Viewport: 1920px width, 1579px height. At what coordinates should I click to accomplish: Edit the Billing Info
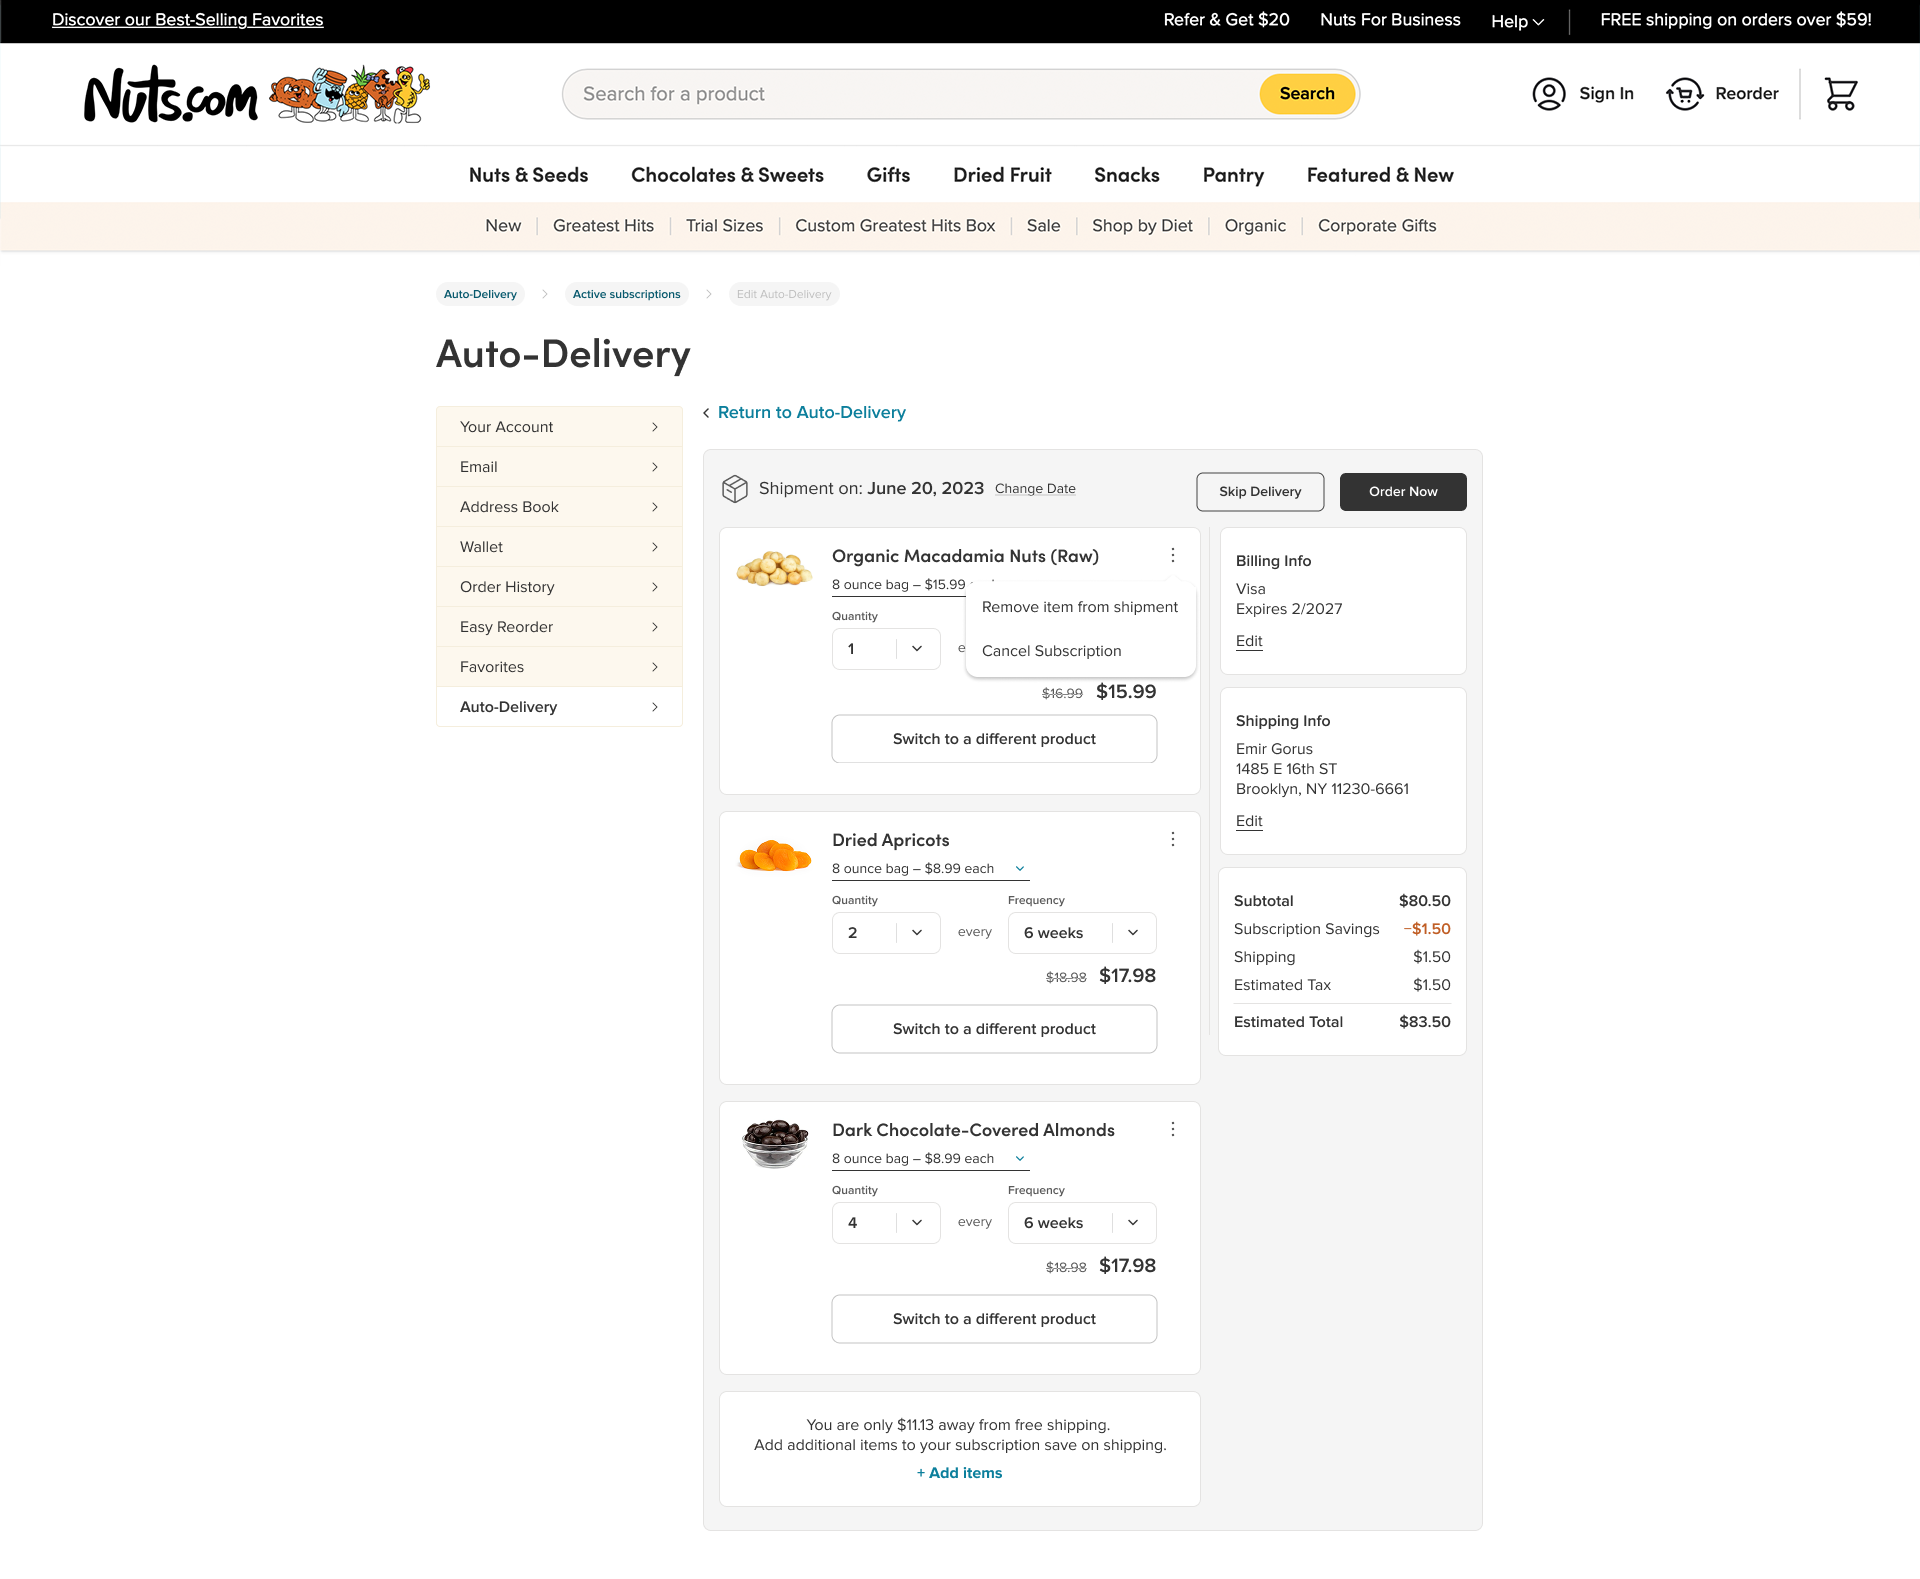(x=1249, y=641)
